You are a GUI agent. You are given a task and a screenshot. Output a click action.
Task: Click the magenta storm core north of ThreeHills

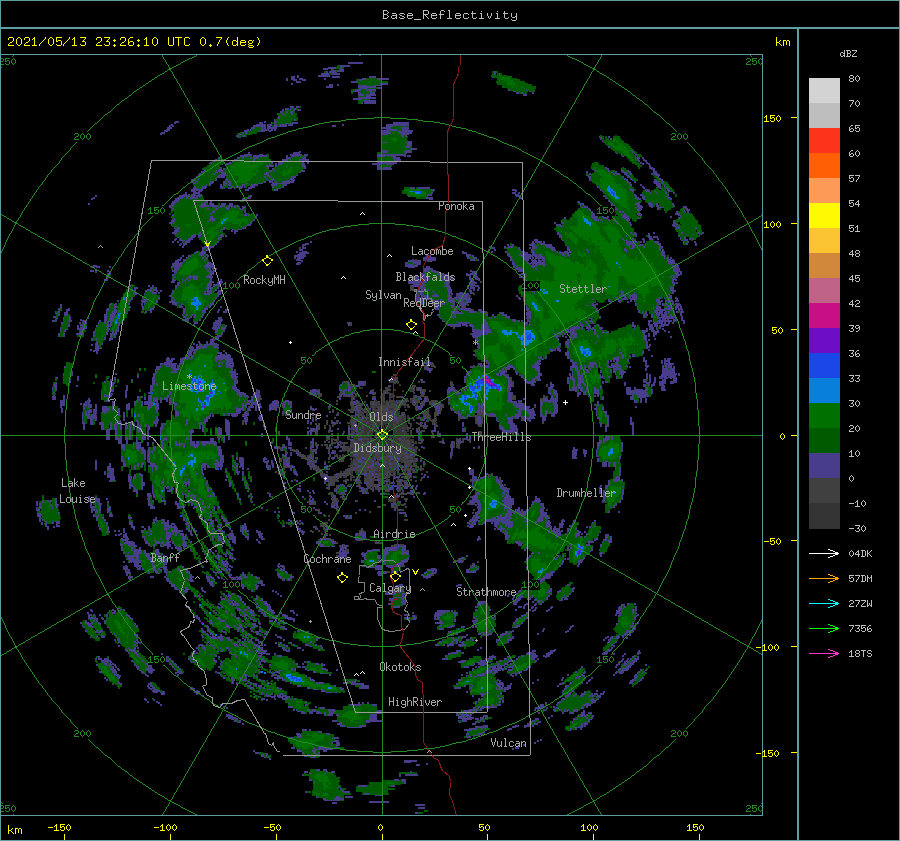point(487,381)
